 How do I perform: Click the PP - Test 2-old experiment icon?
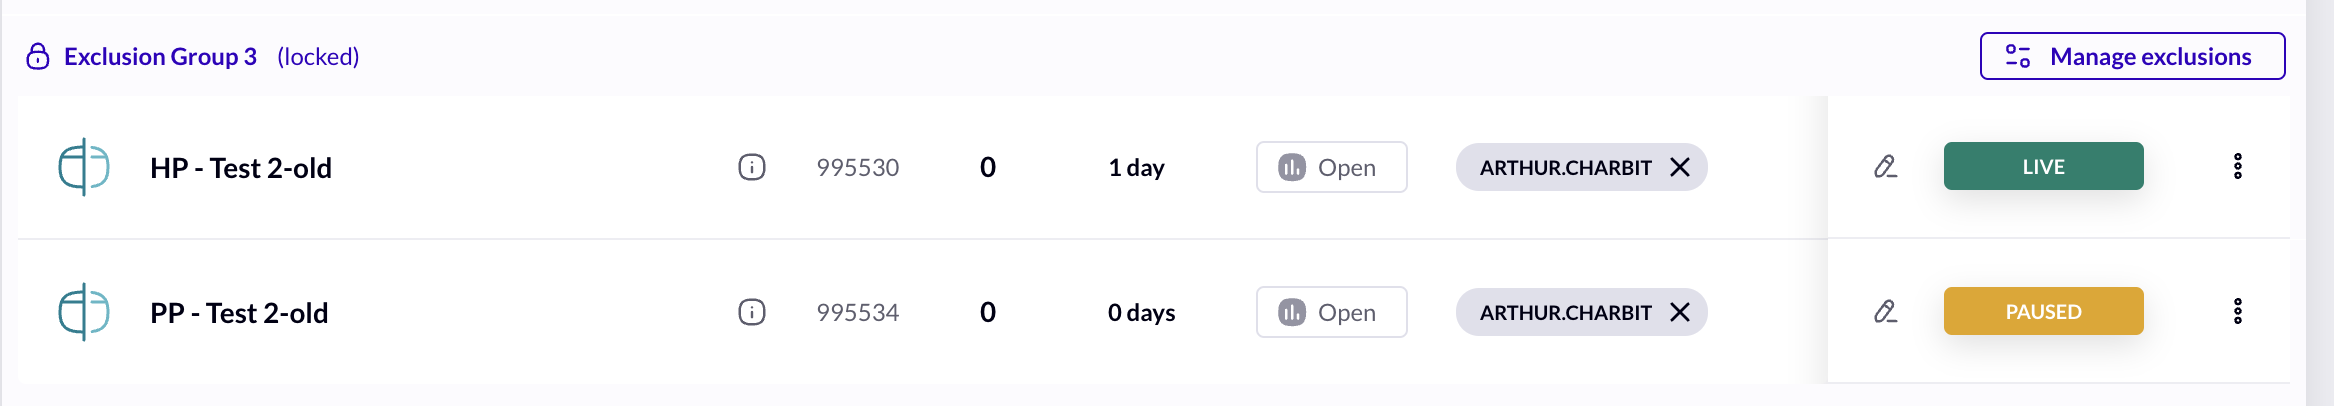[x=84, y=312]
